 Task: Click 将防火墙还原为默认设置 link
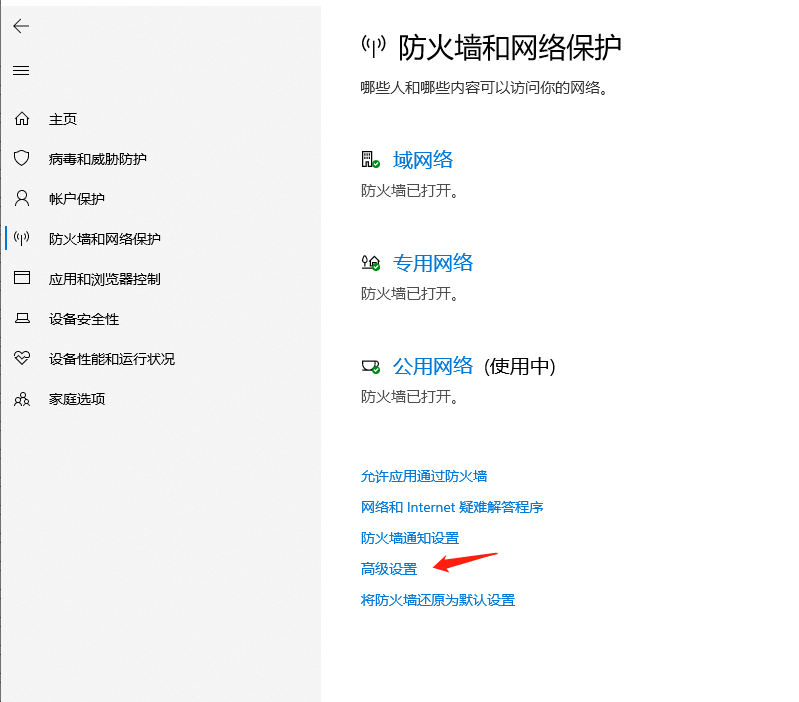click(x=438, y=600)
